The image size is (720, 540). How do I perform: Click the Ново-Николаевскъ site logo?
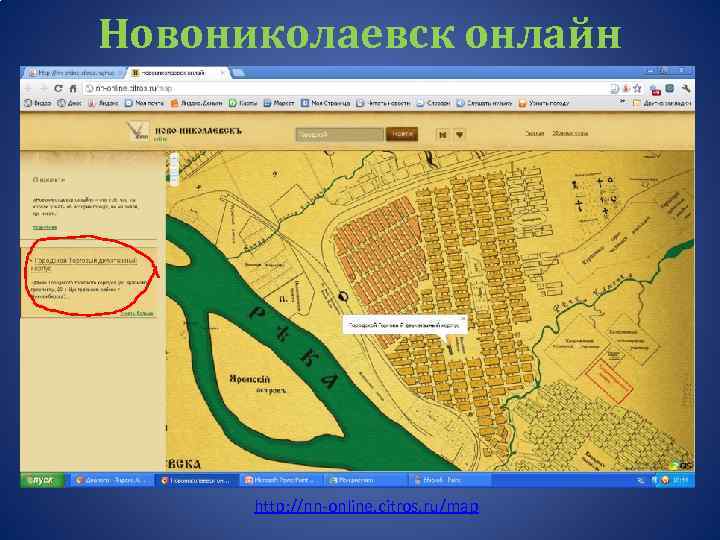(185, 132)
